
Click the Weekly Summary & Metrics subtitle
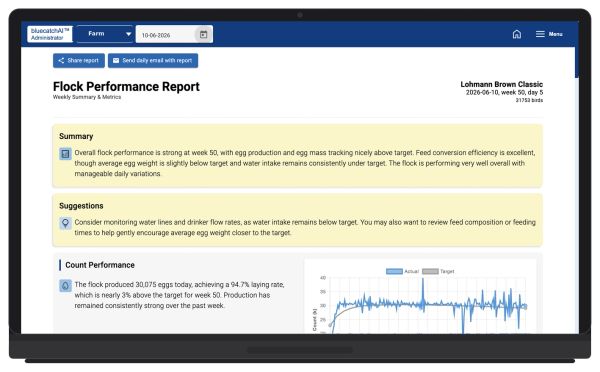pyautogui.click(x=87, y=97)
